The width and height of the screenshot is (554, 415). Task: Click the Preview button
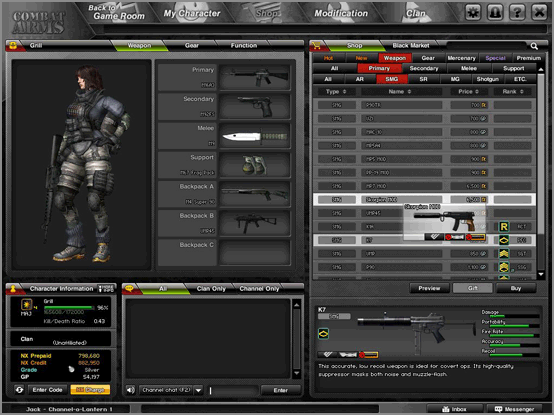pyautogui.click(x=429, y=289)
